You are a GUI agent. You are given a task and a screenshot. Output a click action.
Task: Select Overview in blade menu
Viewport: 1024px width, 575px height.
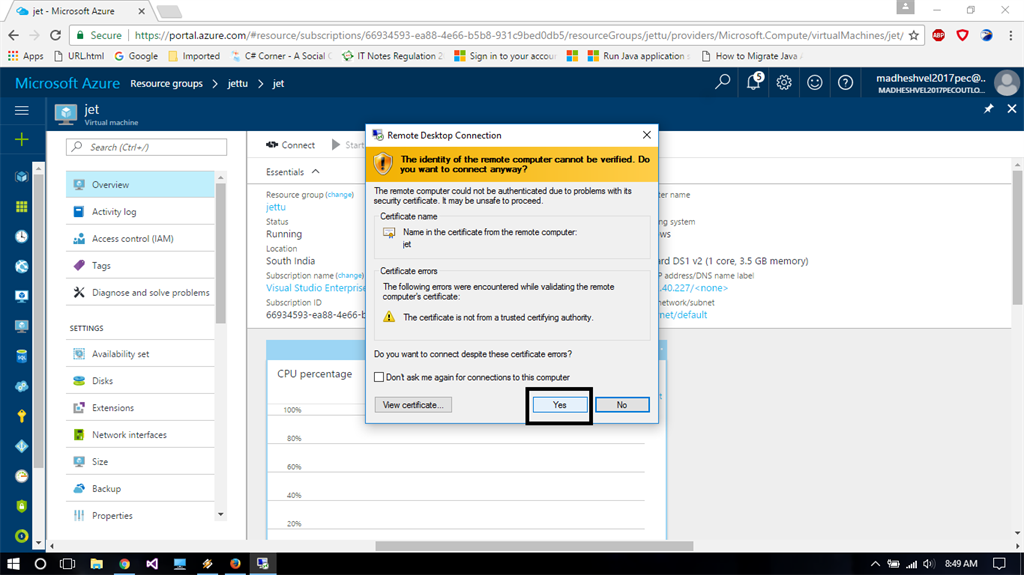pyautogui.click(x=140, y=185)
